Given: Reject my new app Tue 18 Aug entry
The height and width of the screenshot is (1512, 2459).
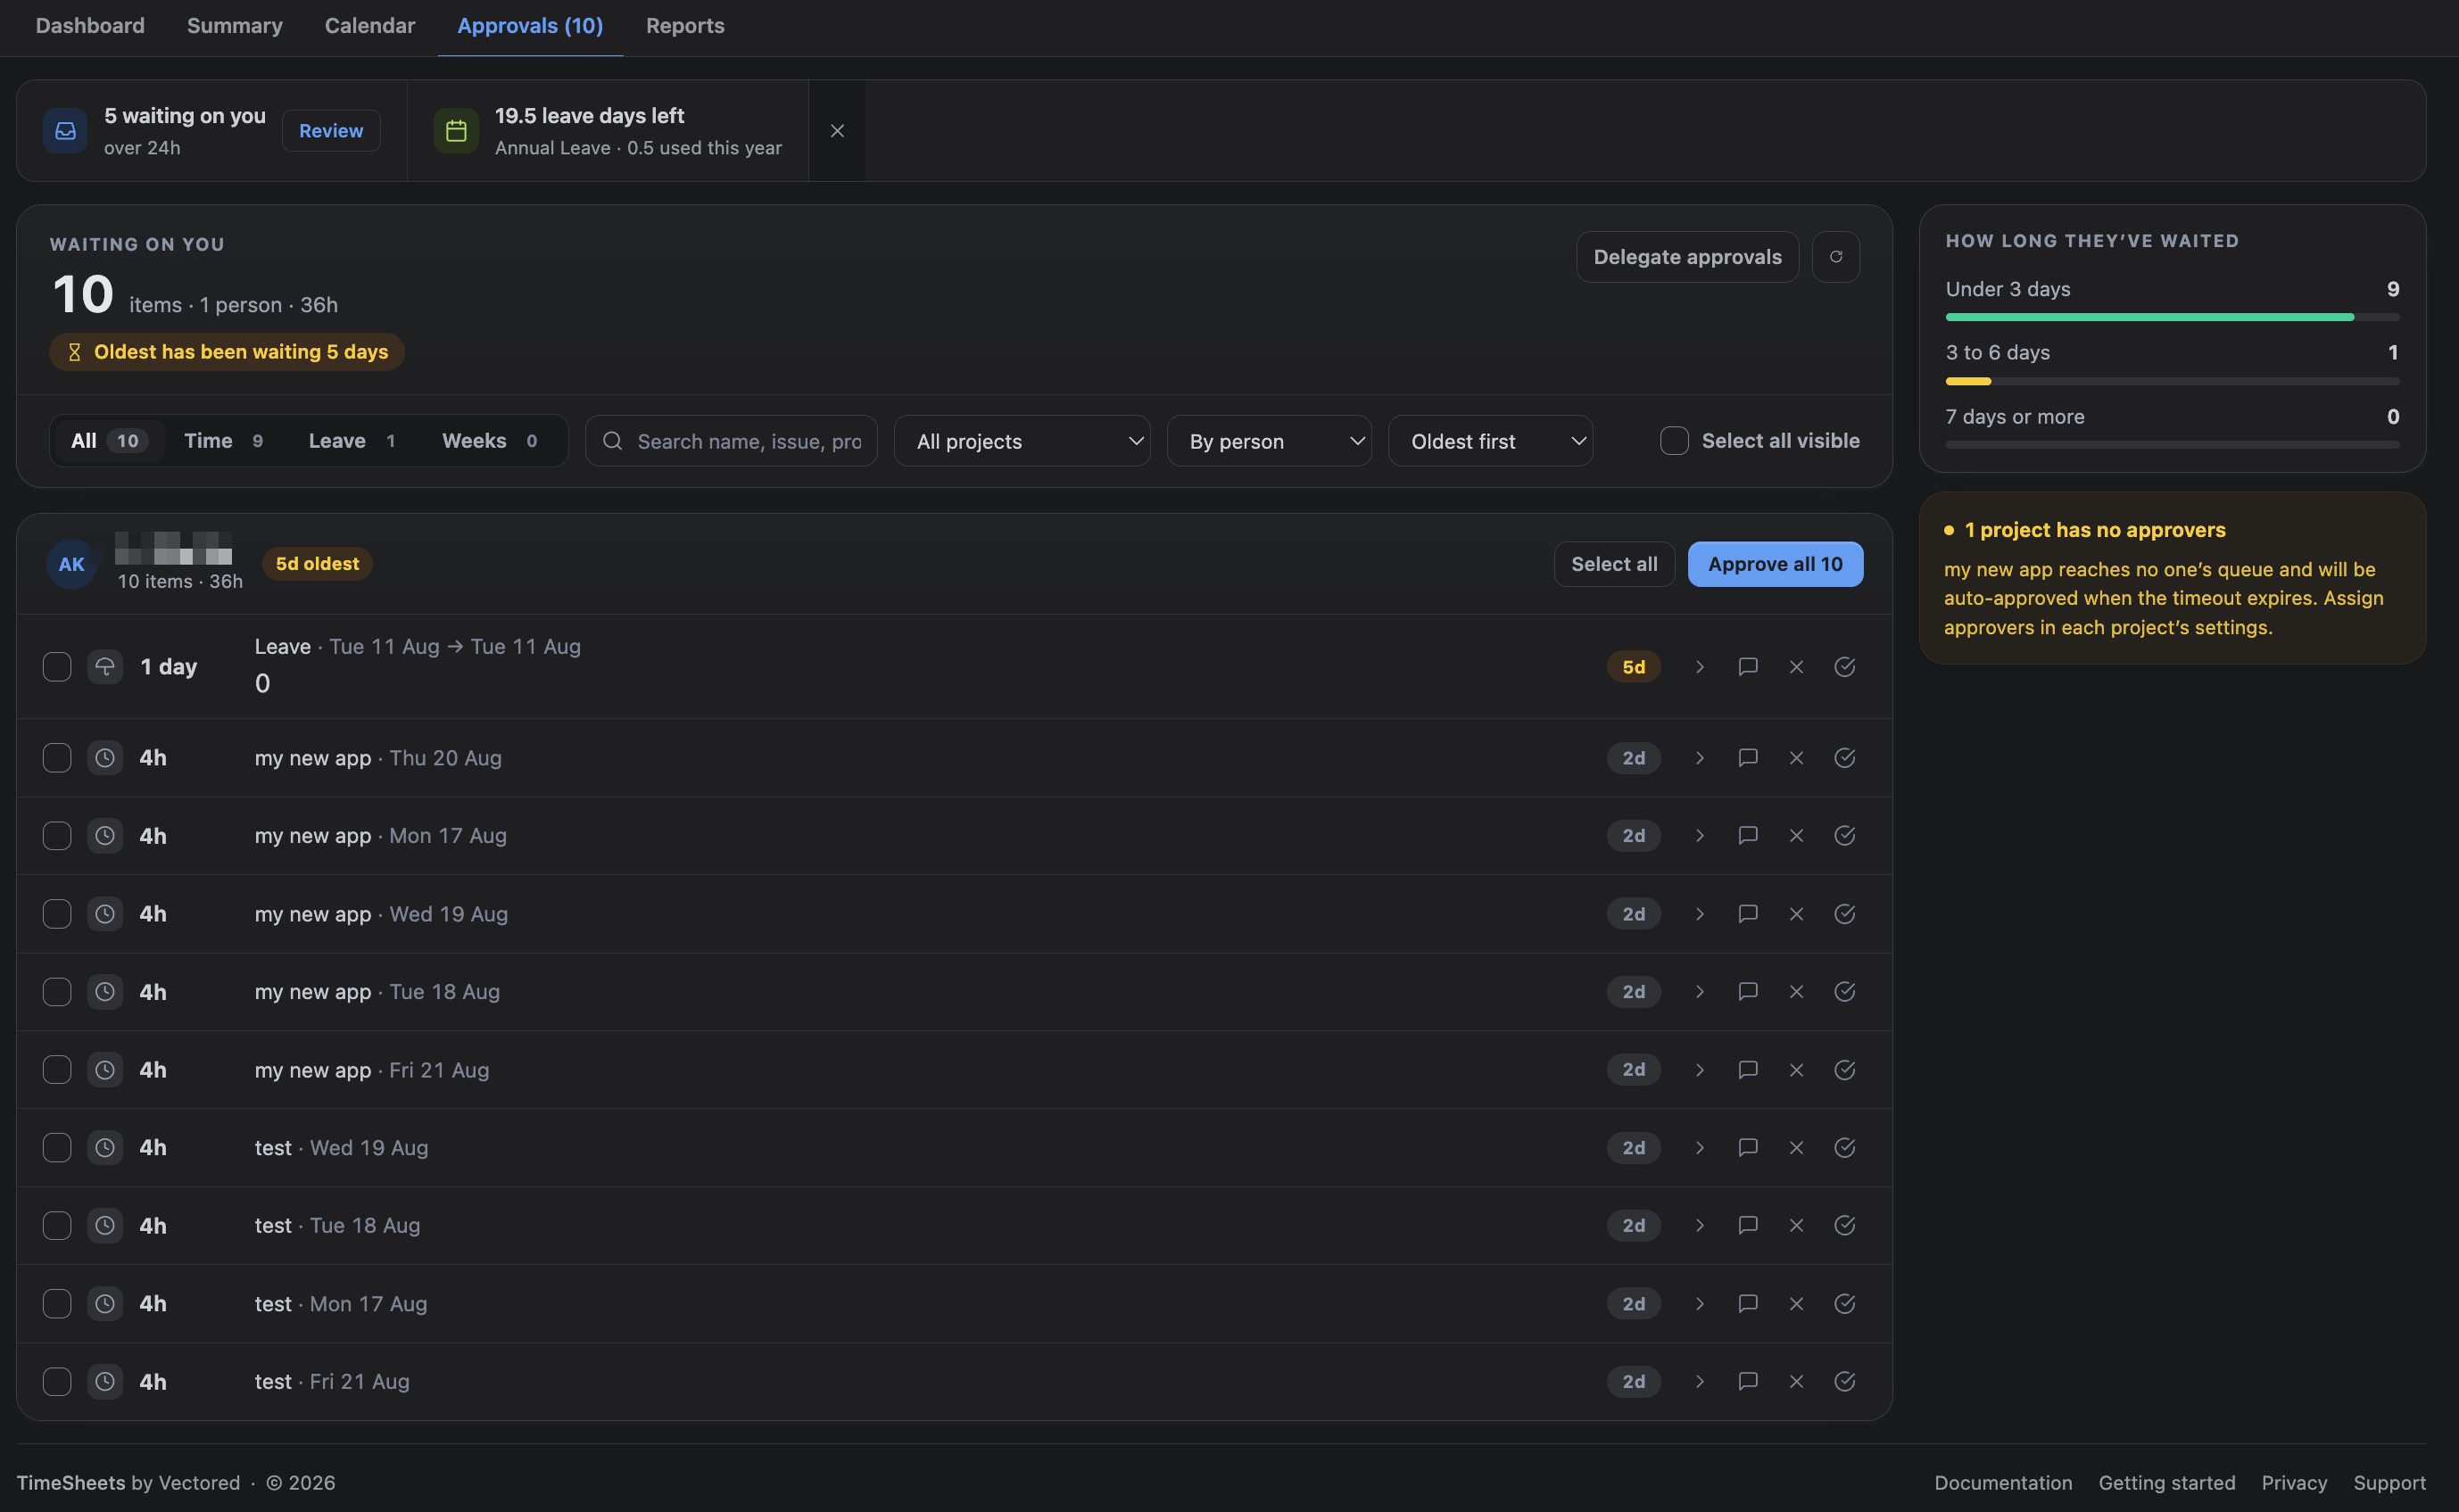Looking at the screenshot, I should 1796,992.
